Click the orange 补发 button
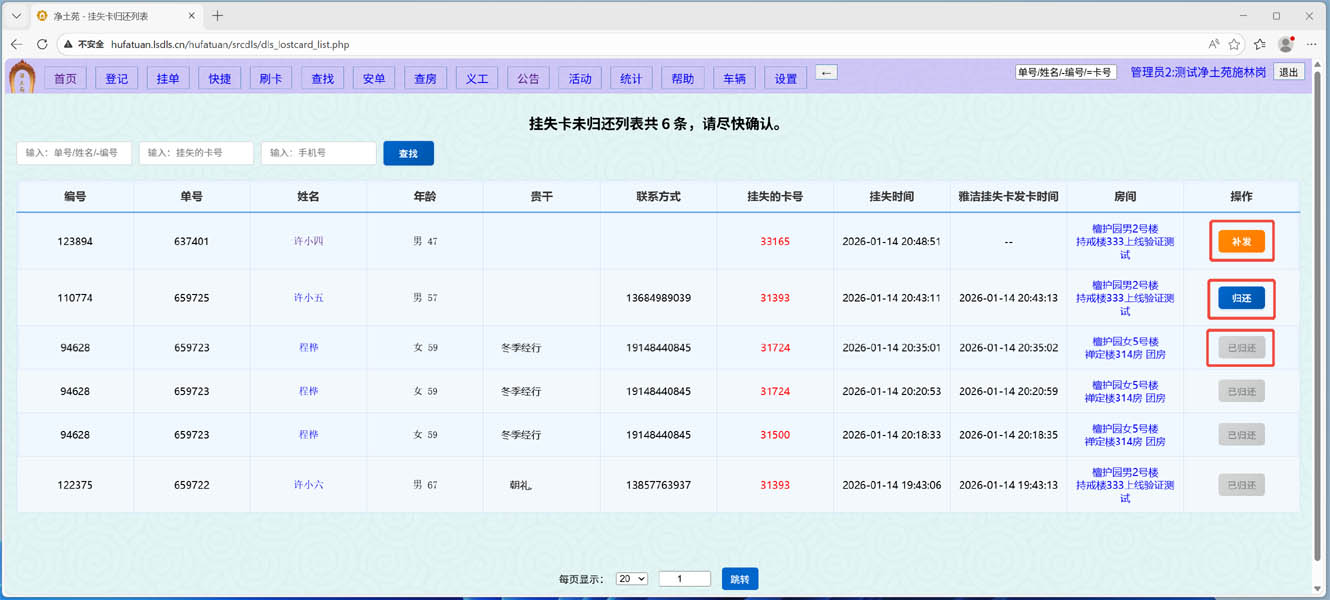Screen dimensions: 1330x600 coord(1241,242)
